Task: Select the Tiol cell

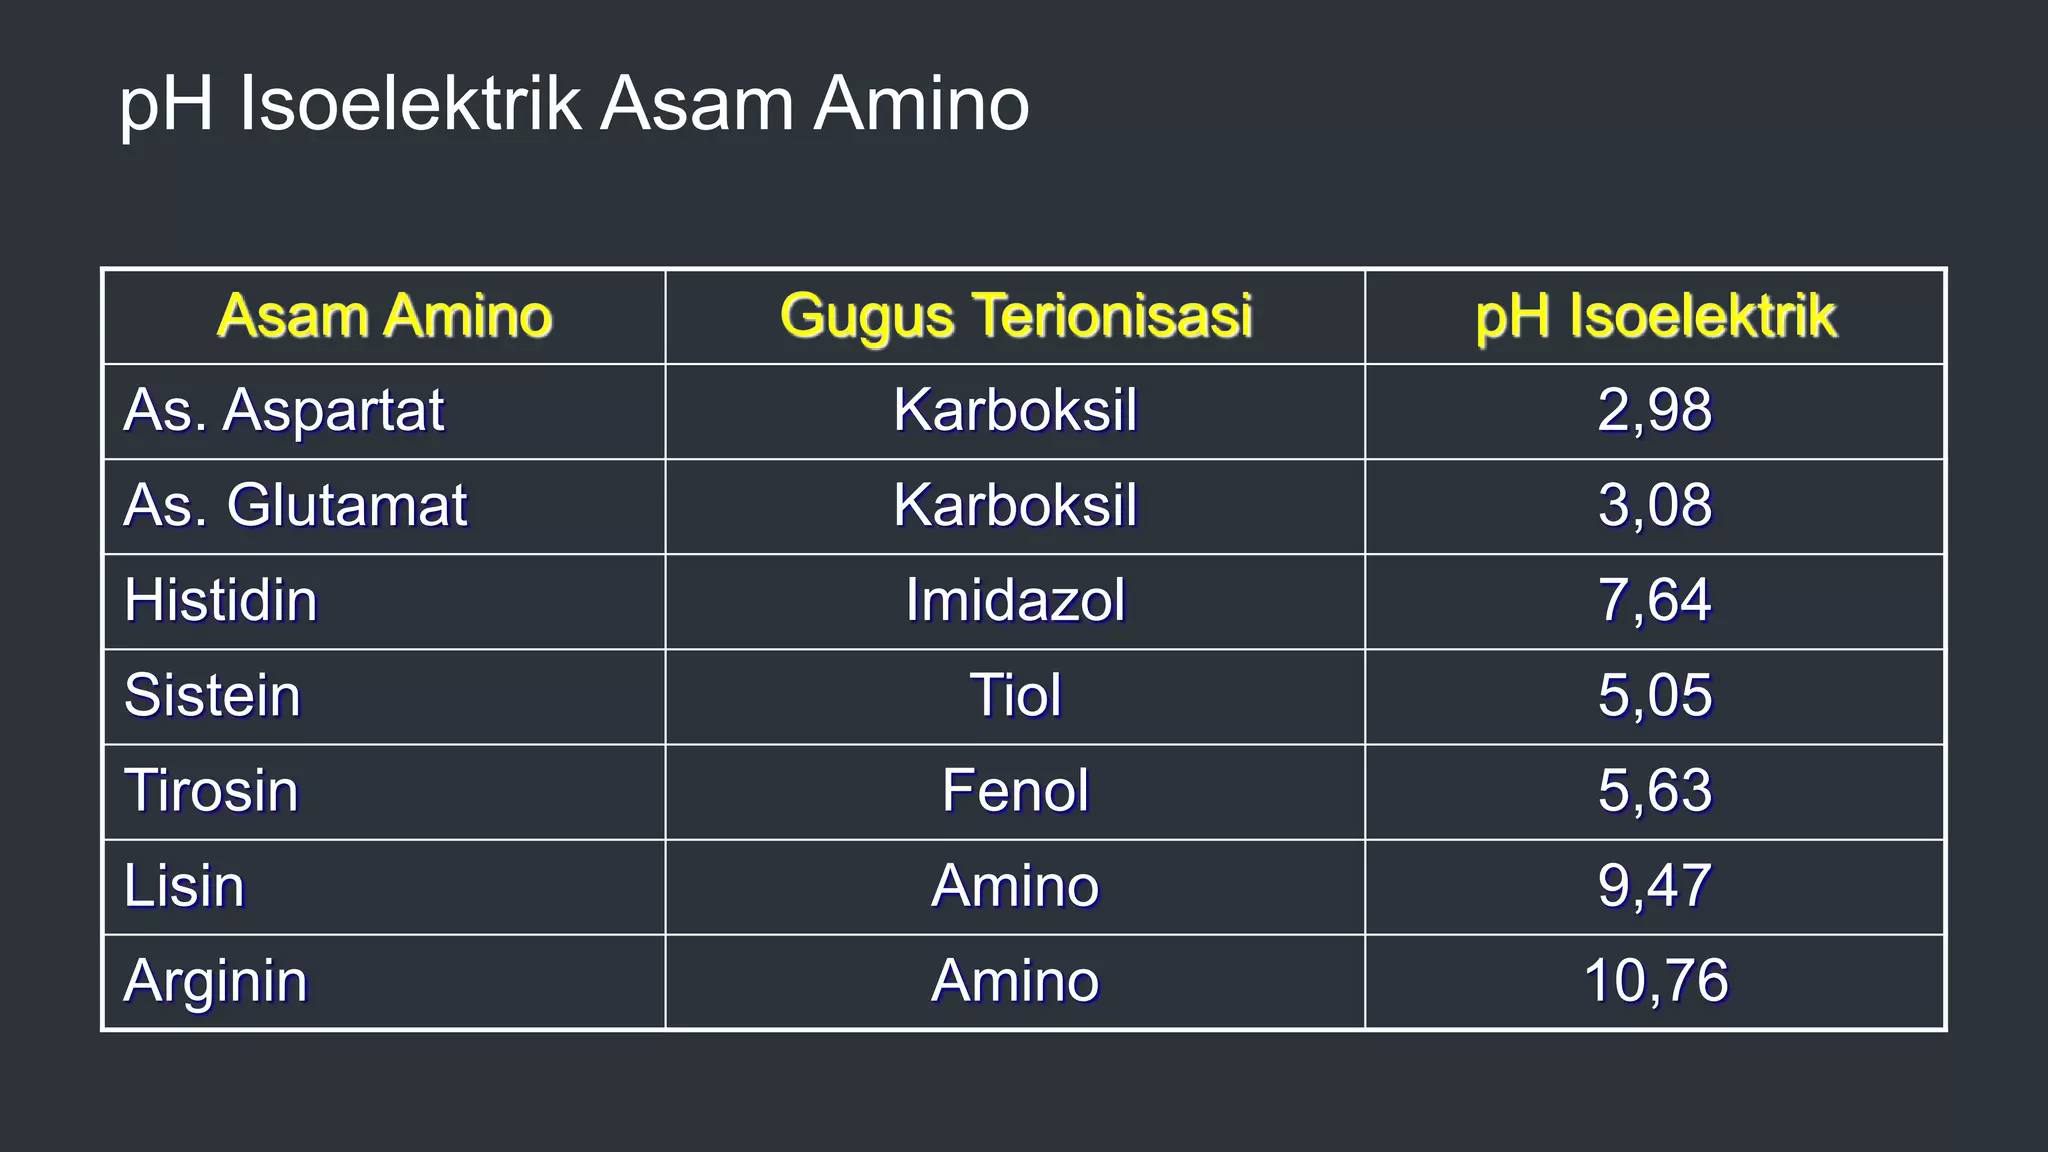Action: 1015,696
